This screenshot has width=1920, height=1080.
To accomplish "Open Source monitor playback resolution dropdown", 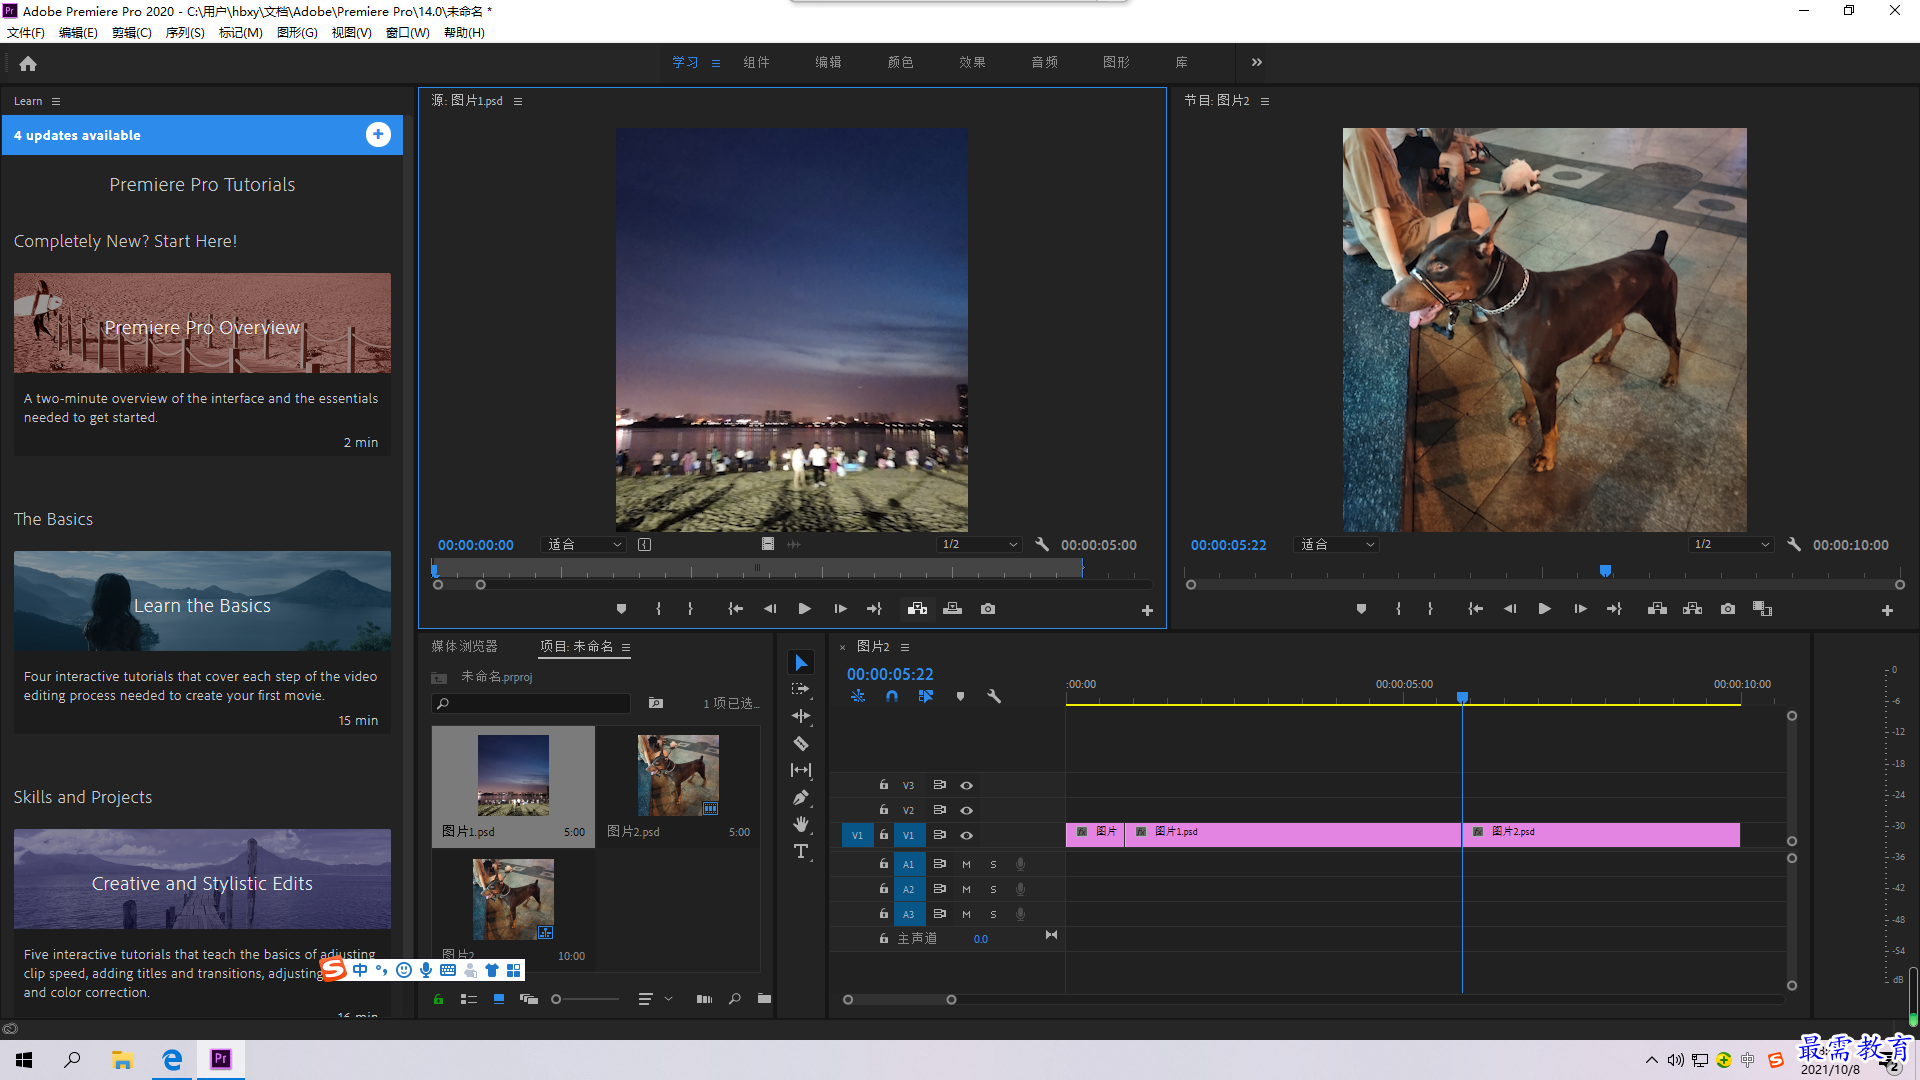I will tap(979, 545).
